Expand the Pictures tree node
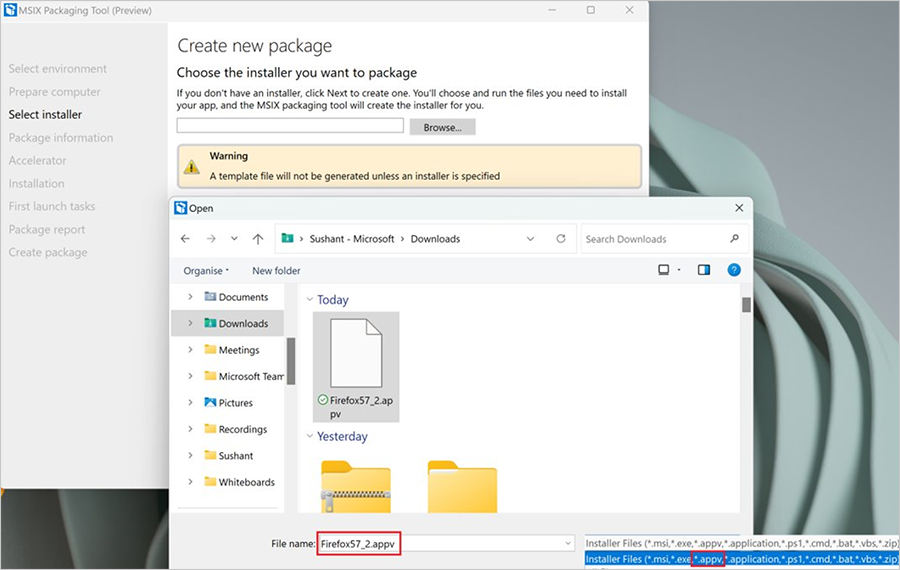 [x=190, y=402]
